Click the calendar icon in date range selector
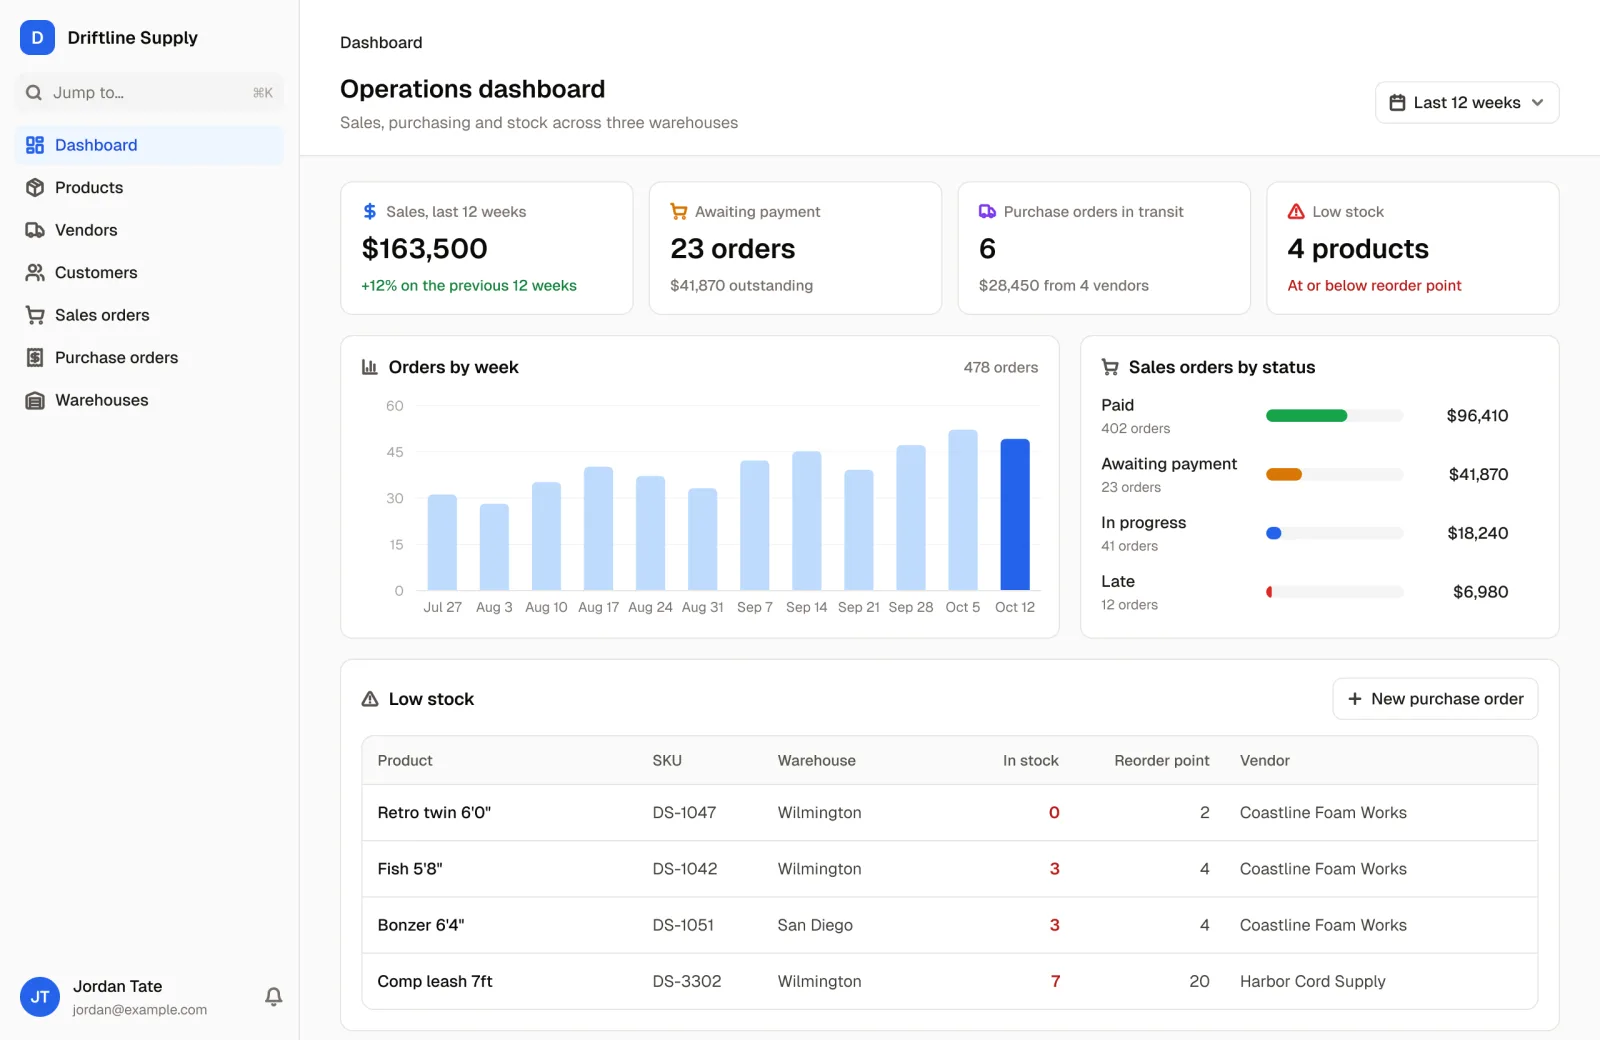Image resolution: width=1600 pixels, height=1040 pixels. click(x=1397, y=102)
